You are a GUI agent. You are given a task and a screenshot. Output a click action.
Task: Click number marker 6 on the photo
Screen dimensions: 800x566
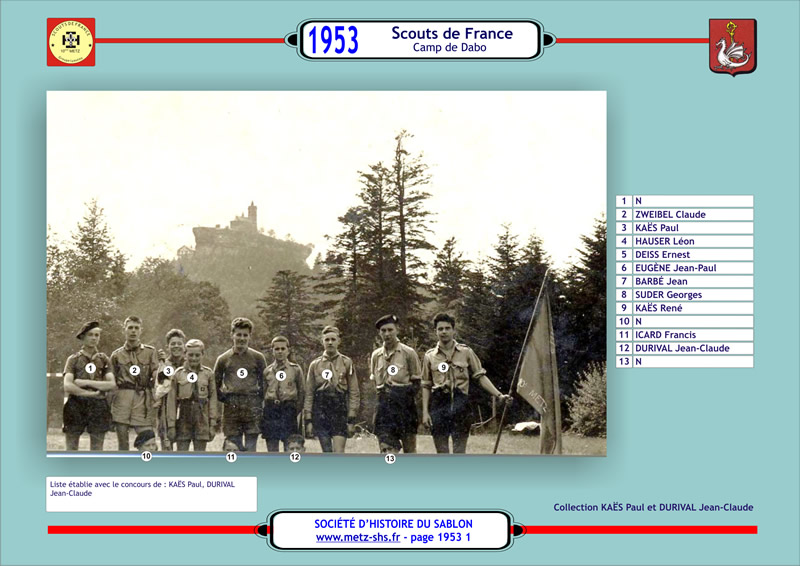pyautogui.click(x=281, y=376)
